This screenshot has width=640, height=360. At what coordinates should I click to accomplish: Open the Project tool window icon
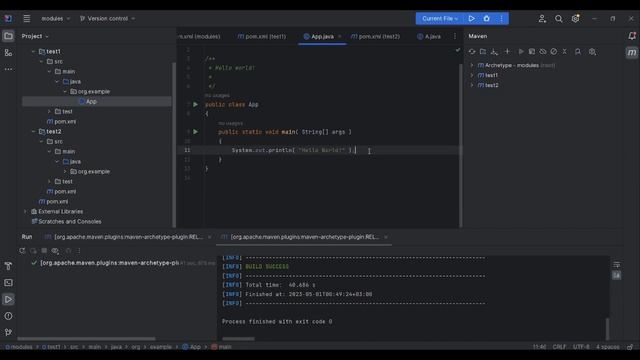[8, 36]
